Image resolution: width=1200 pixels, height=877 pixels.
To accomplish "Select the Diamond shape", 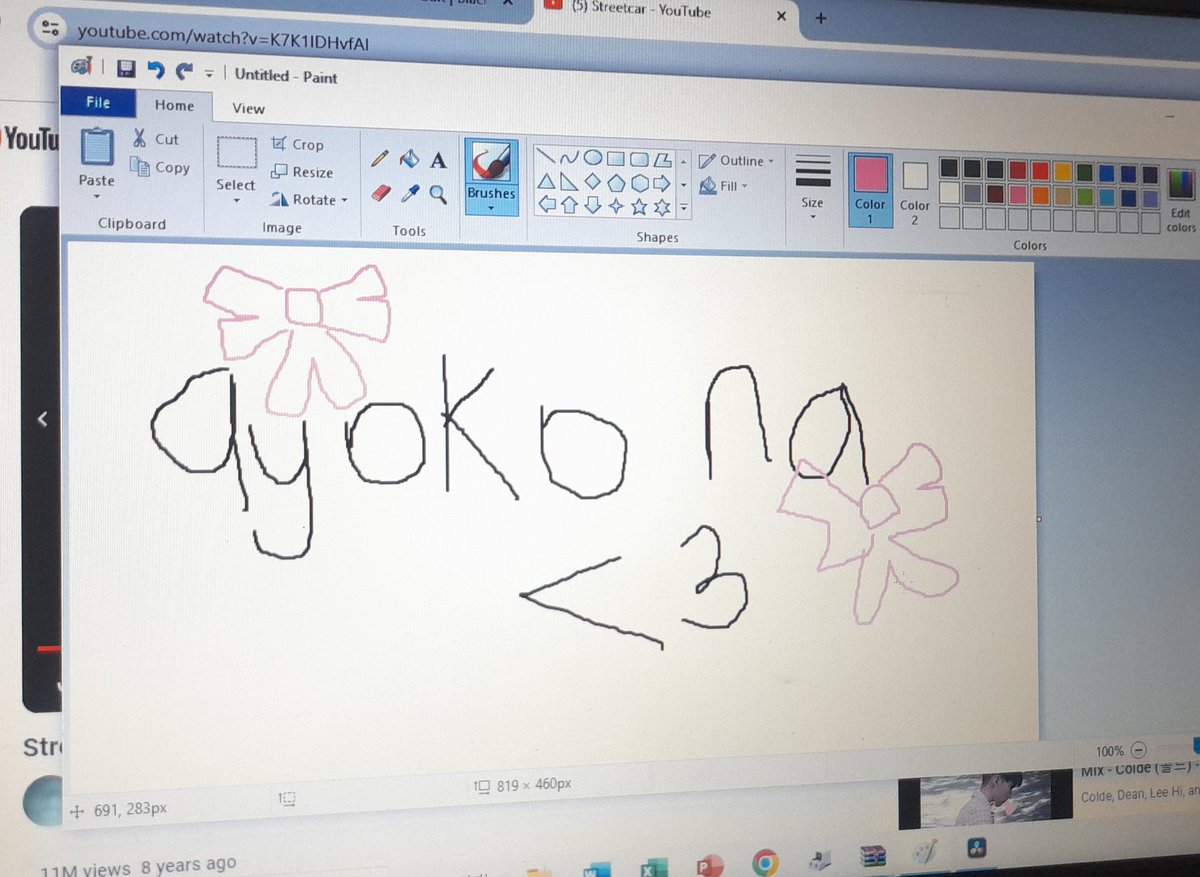I will pyautogui.click(x=593, y=182).
